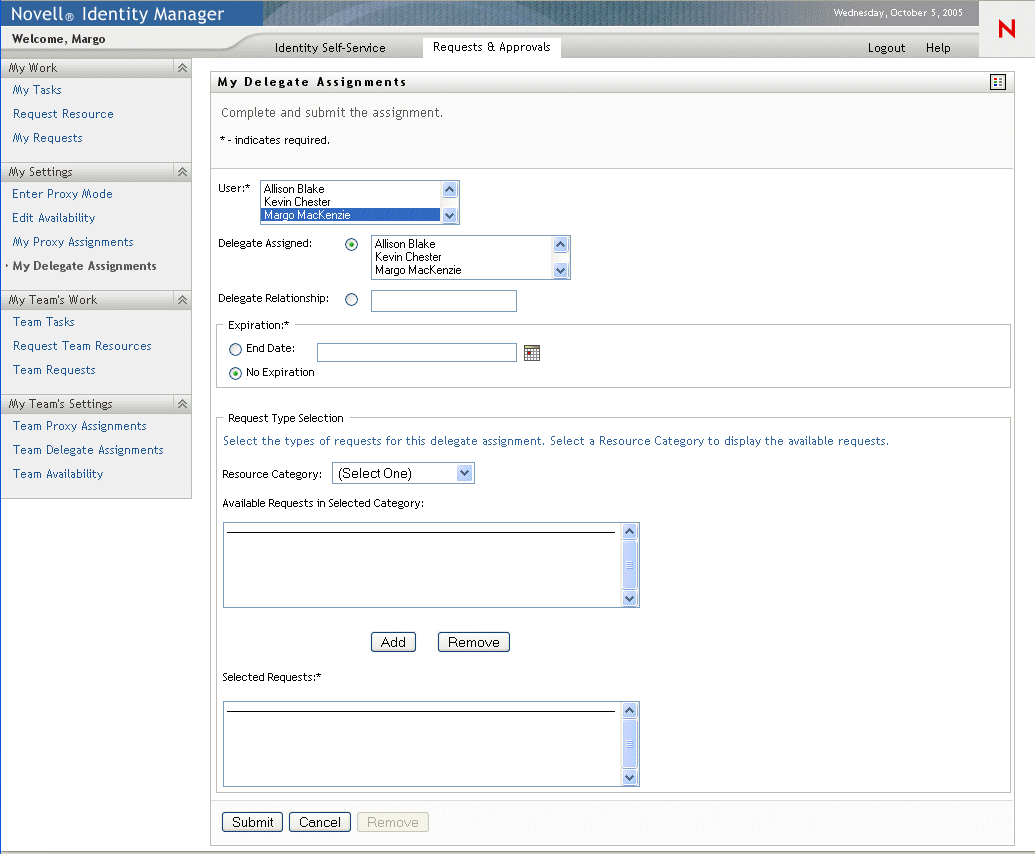Choose the End Date expiration option
Image resolution: width=1035 pixels, height=854 pixels.
[235, 349]
